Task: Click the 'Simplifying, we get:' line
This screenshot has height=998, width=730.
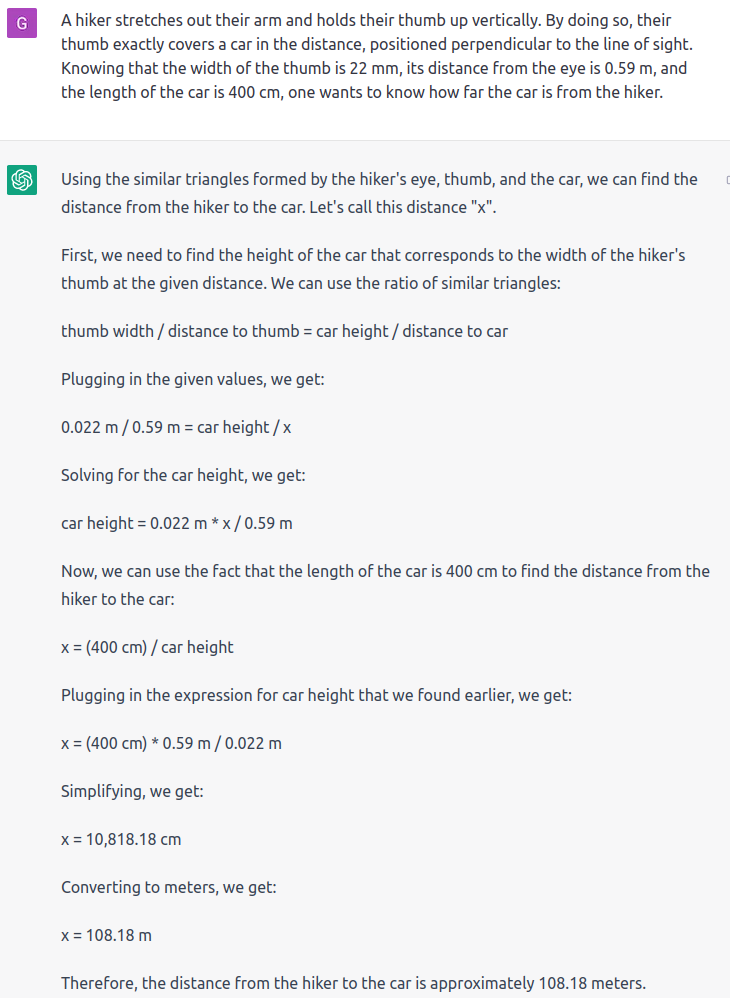Action: 132,791
